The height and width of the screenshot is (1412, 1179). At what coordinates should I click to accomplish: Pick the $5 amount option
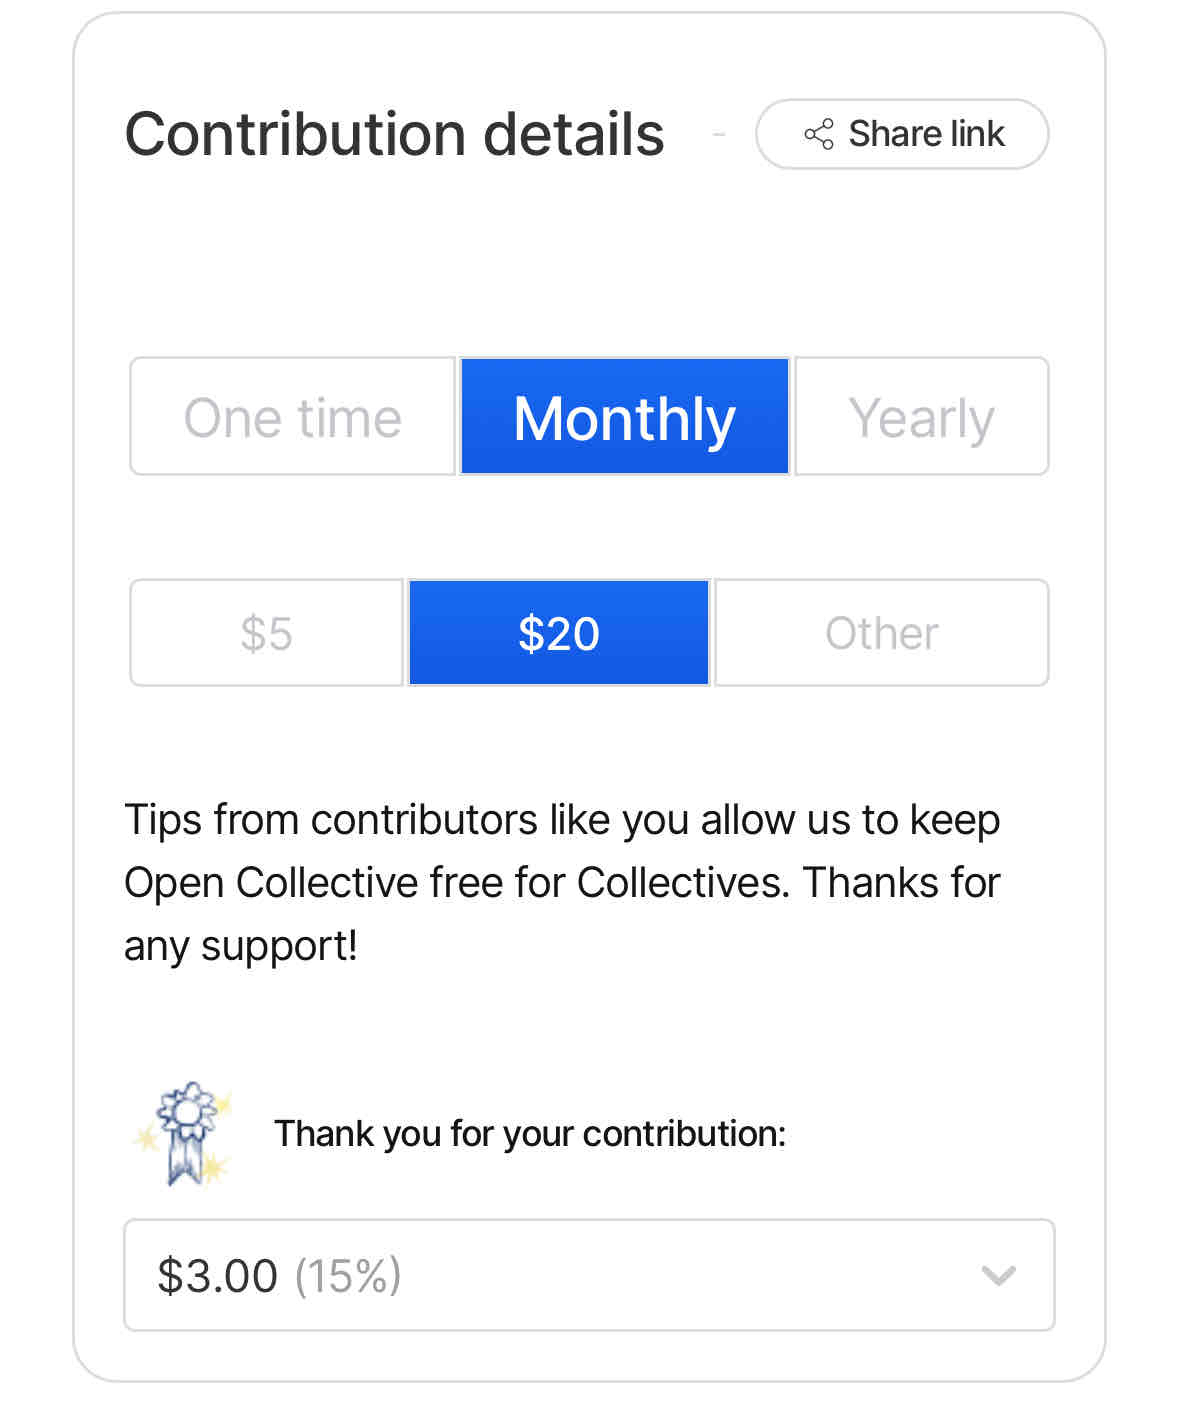(266, 633)
